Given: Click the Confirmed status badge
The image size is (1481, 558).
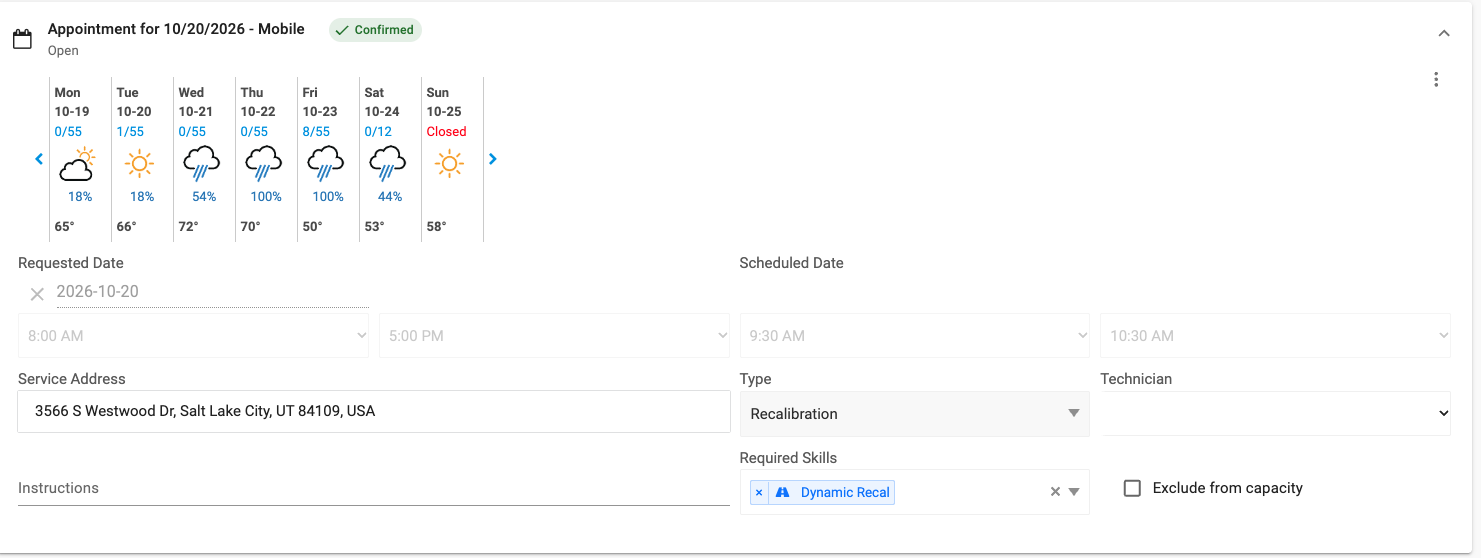Looking at the screenshot, I should coord(375,30).
